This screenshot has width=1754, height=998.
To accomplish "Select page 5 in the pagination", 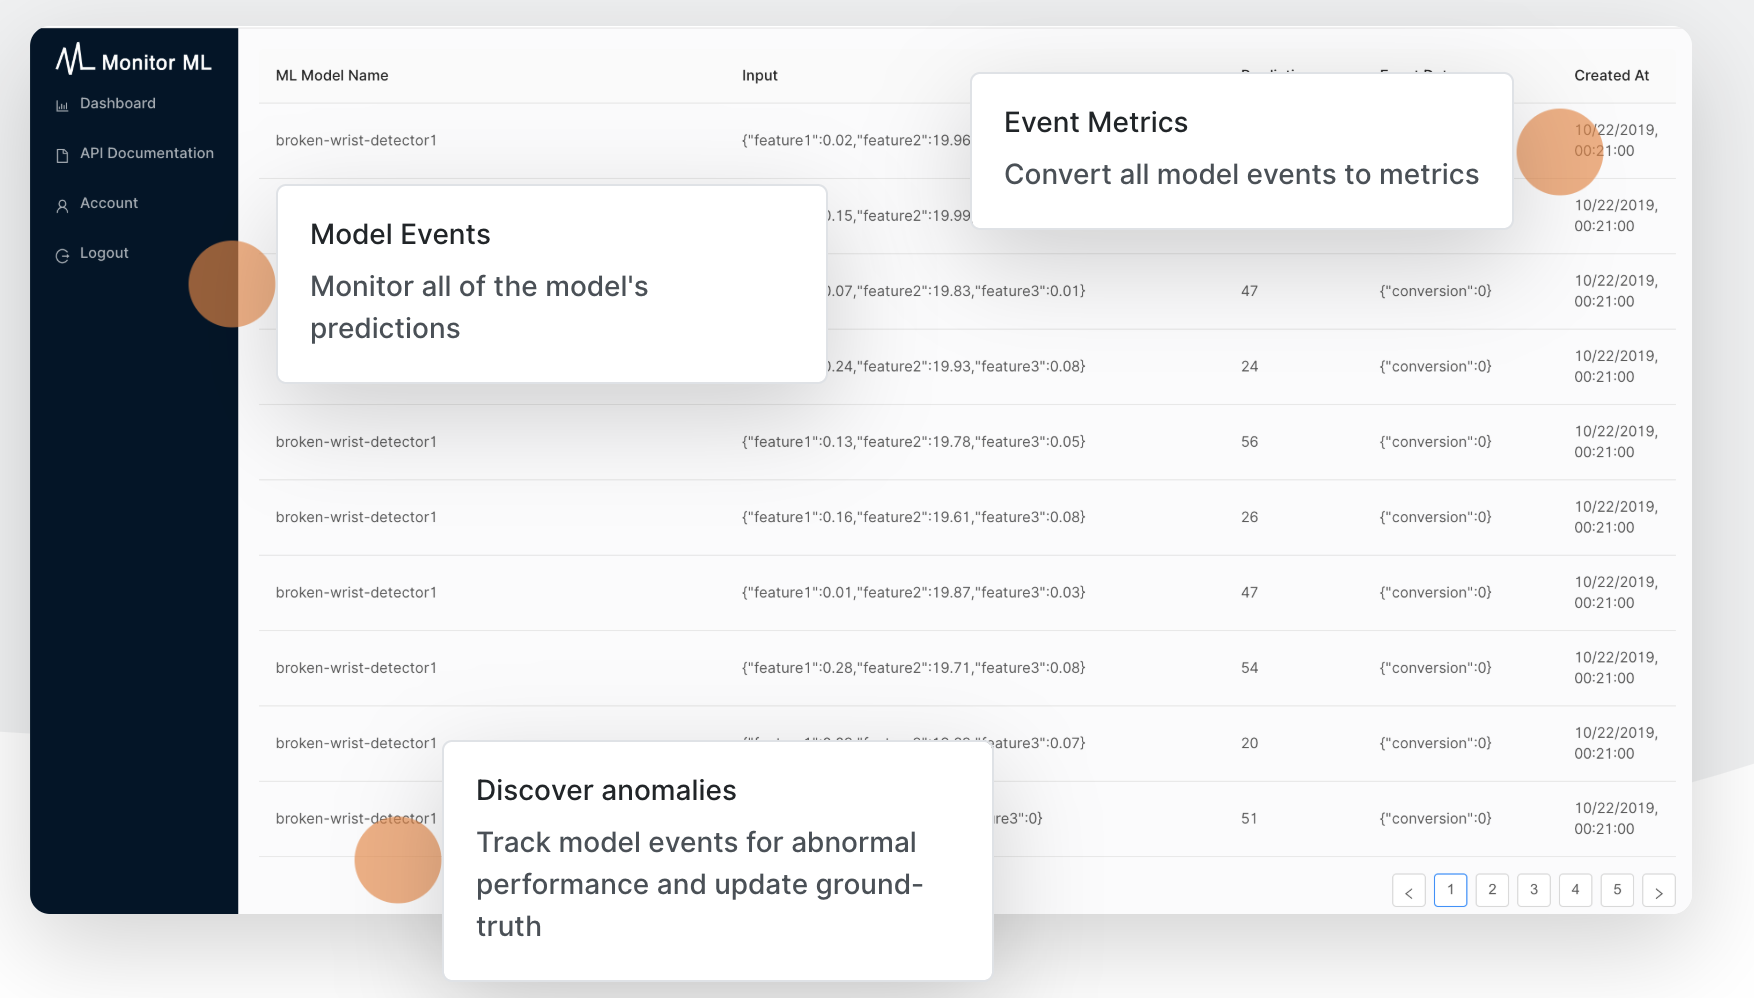I will click(1617, 890).
